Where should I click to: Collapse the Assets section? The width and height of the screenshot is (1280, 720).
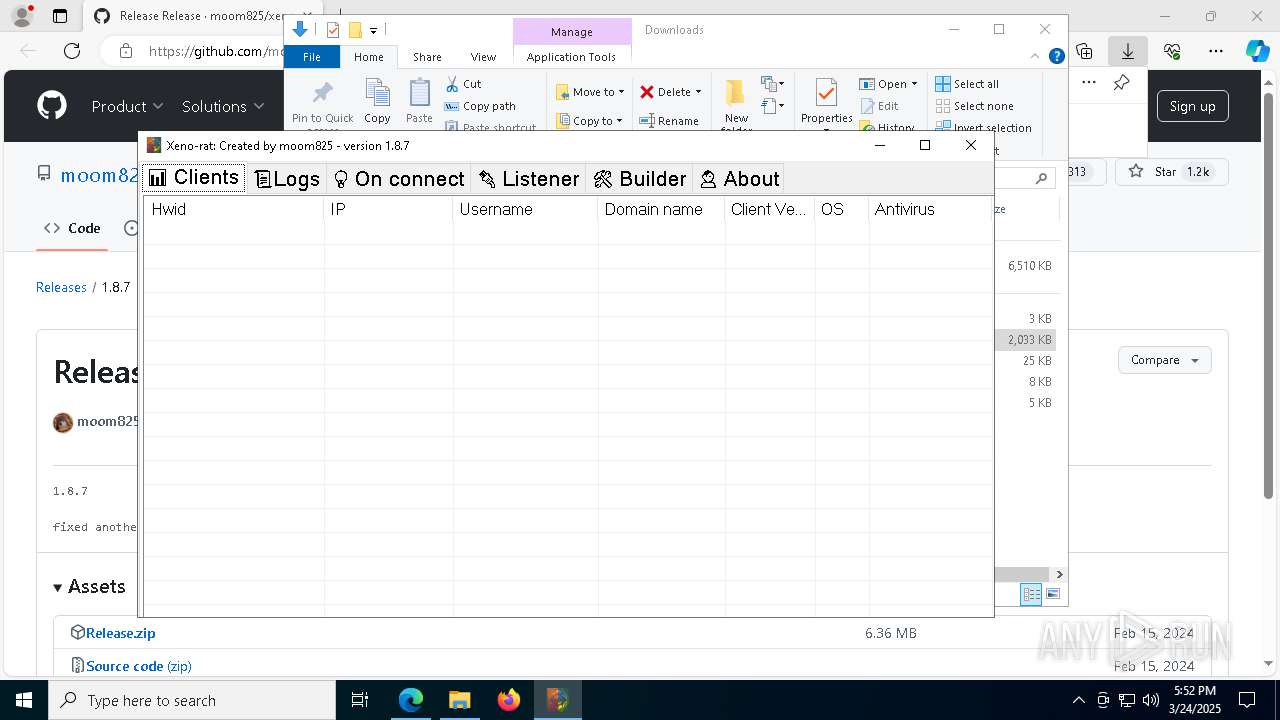pyautogui.click(x=89, y=587)
